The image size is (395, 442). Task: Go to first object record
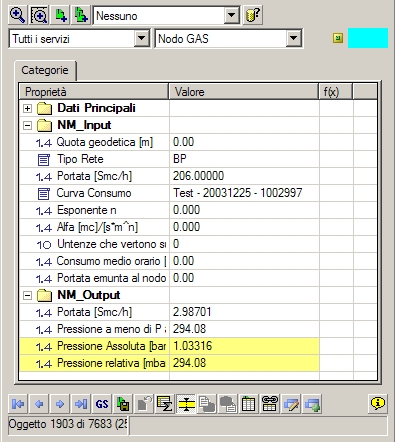point(18,404)
